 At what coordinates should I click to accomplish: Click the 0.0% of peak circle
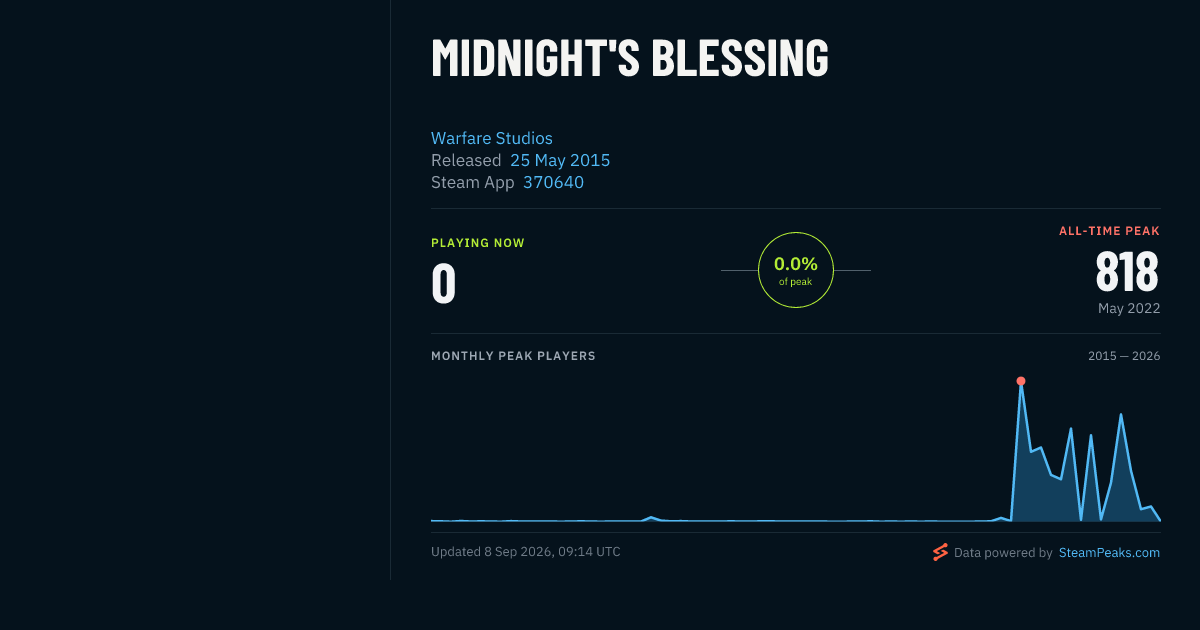(x=796, y=270)
